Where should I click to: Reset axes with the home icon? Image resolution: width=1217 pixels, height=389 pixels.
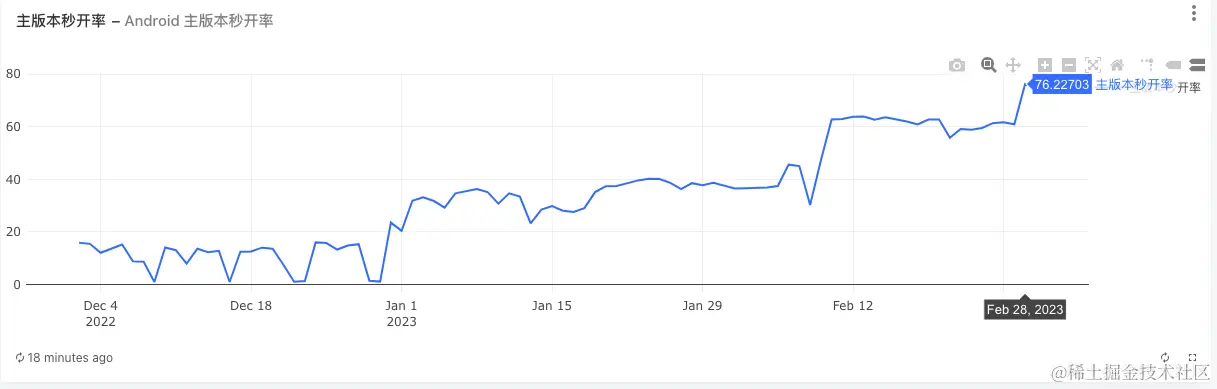[1117, 65]
